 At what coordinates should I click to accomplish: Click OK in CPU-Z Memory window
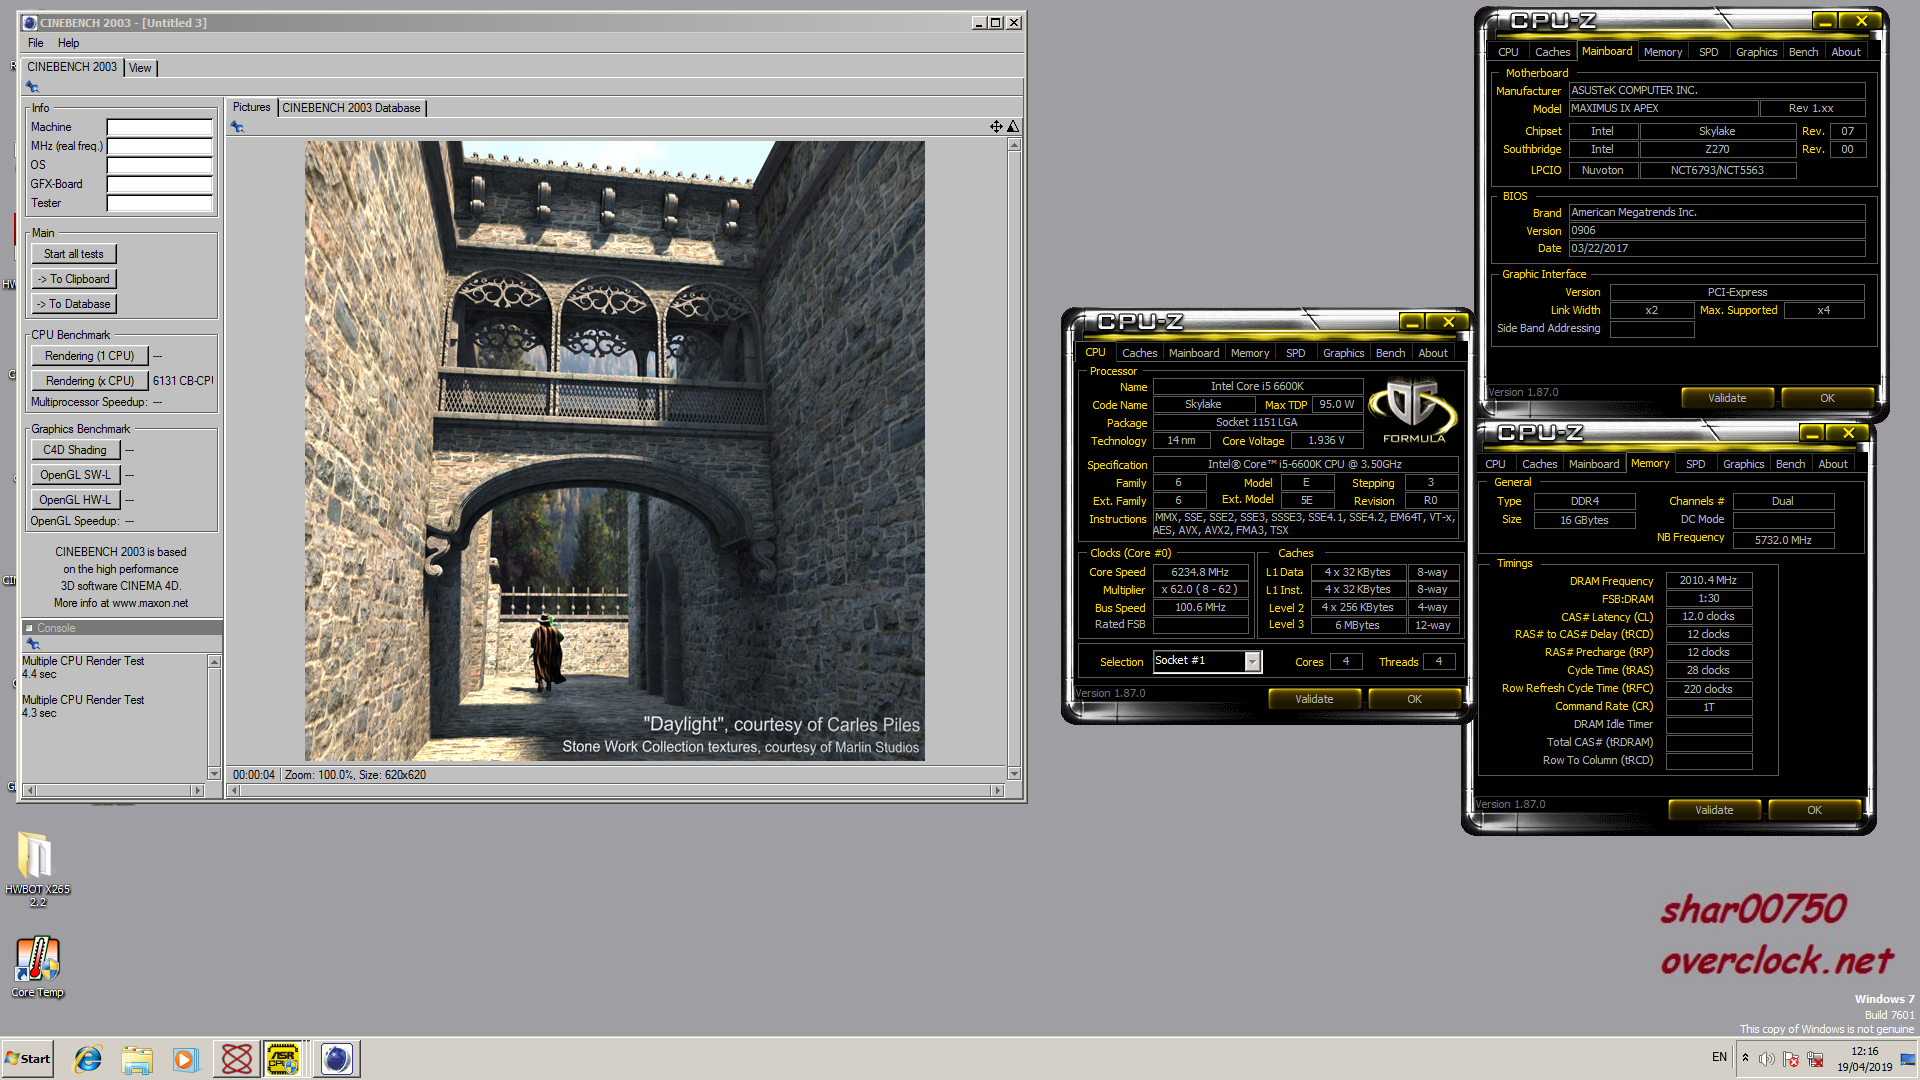coord(1814,810)
